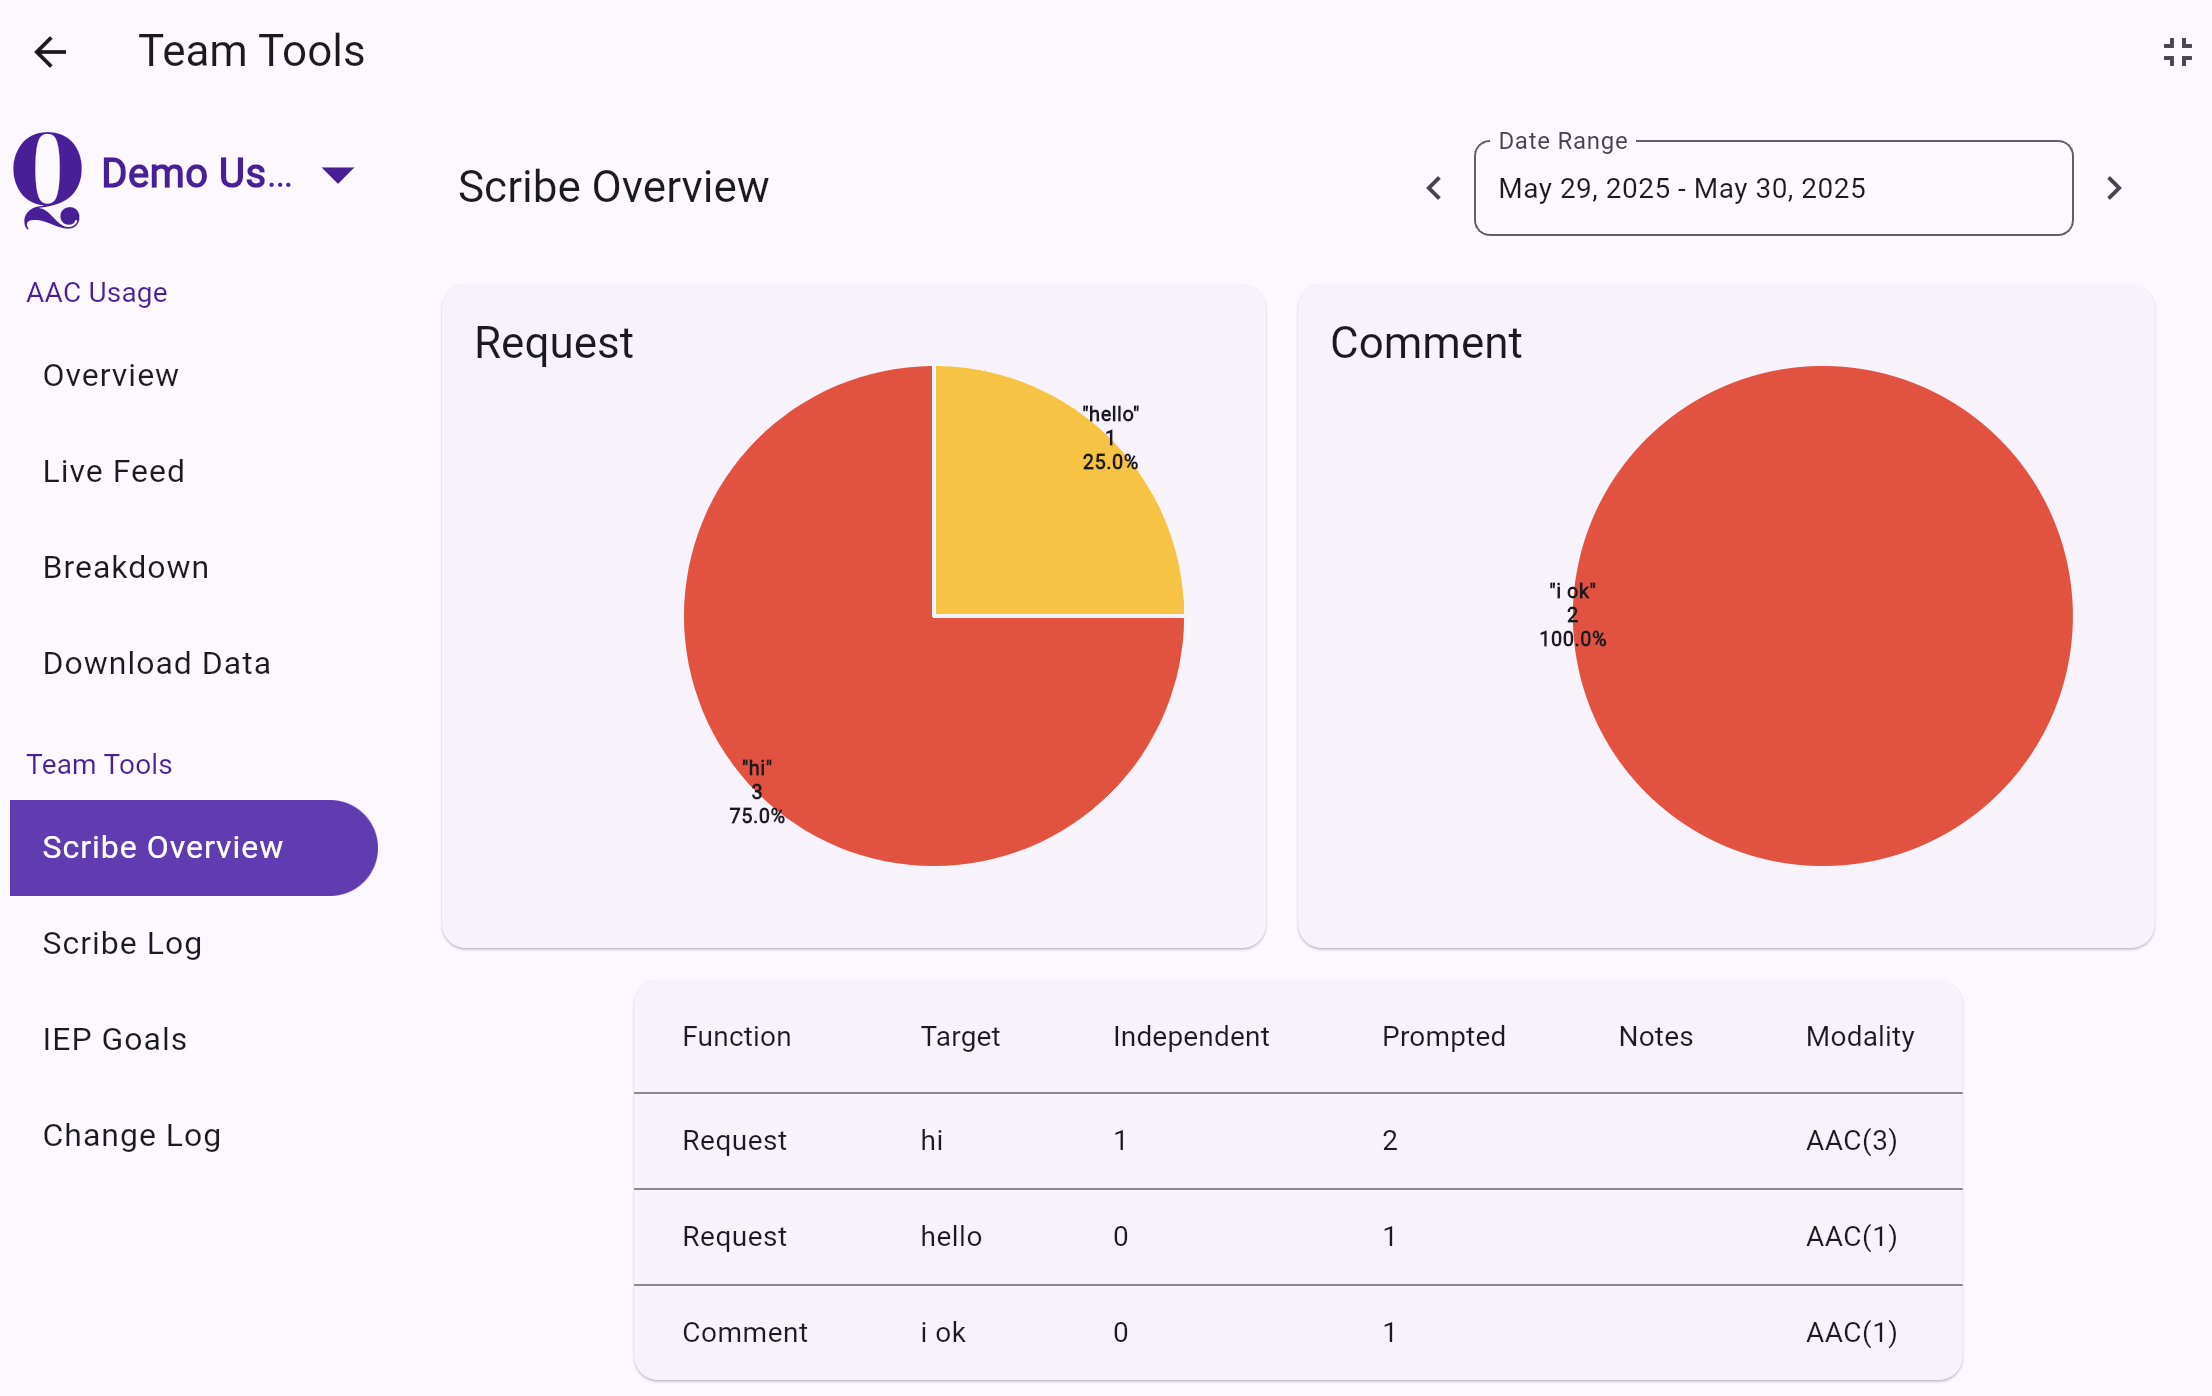Expand the Demo User dropdown arrow
Screen dimensions: 2212x1396
(338, 175)
